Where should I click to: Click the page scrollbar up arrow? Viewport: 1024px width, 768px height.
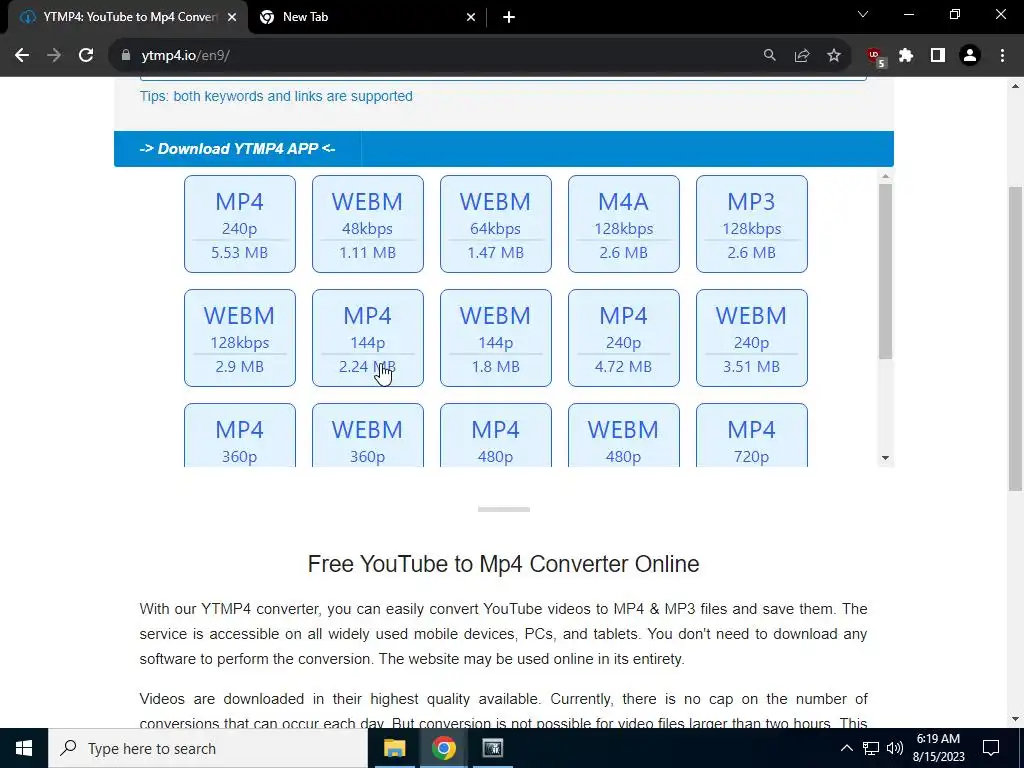click(x=1015, y=86)
